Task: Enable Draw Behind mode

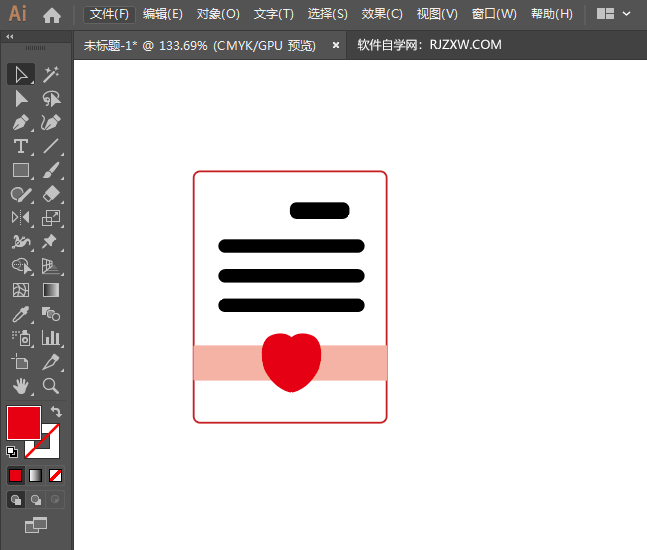Action: click(35, 500)
